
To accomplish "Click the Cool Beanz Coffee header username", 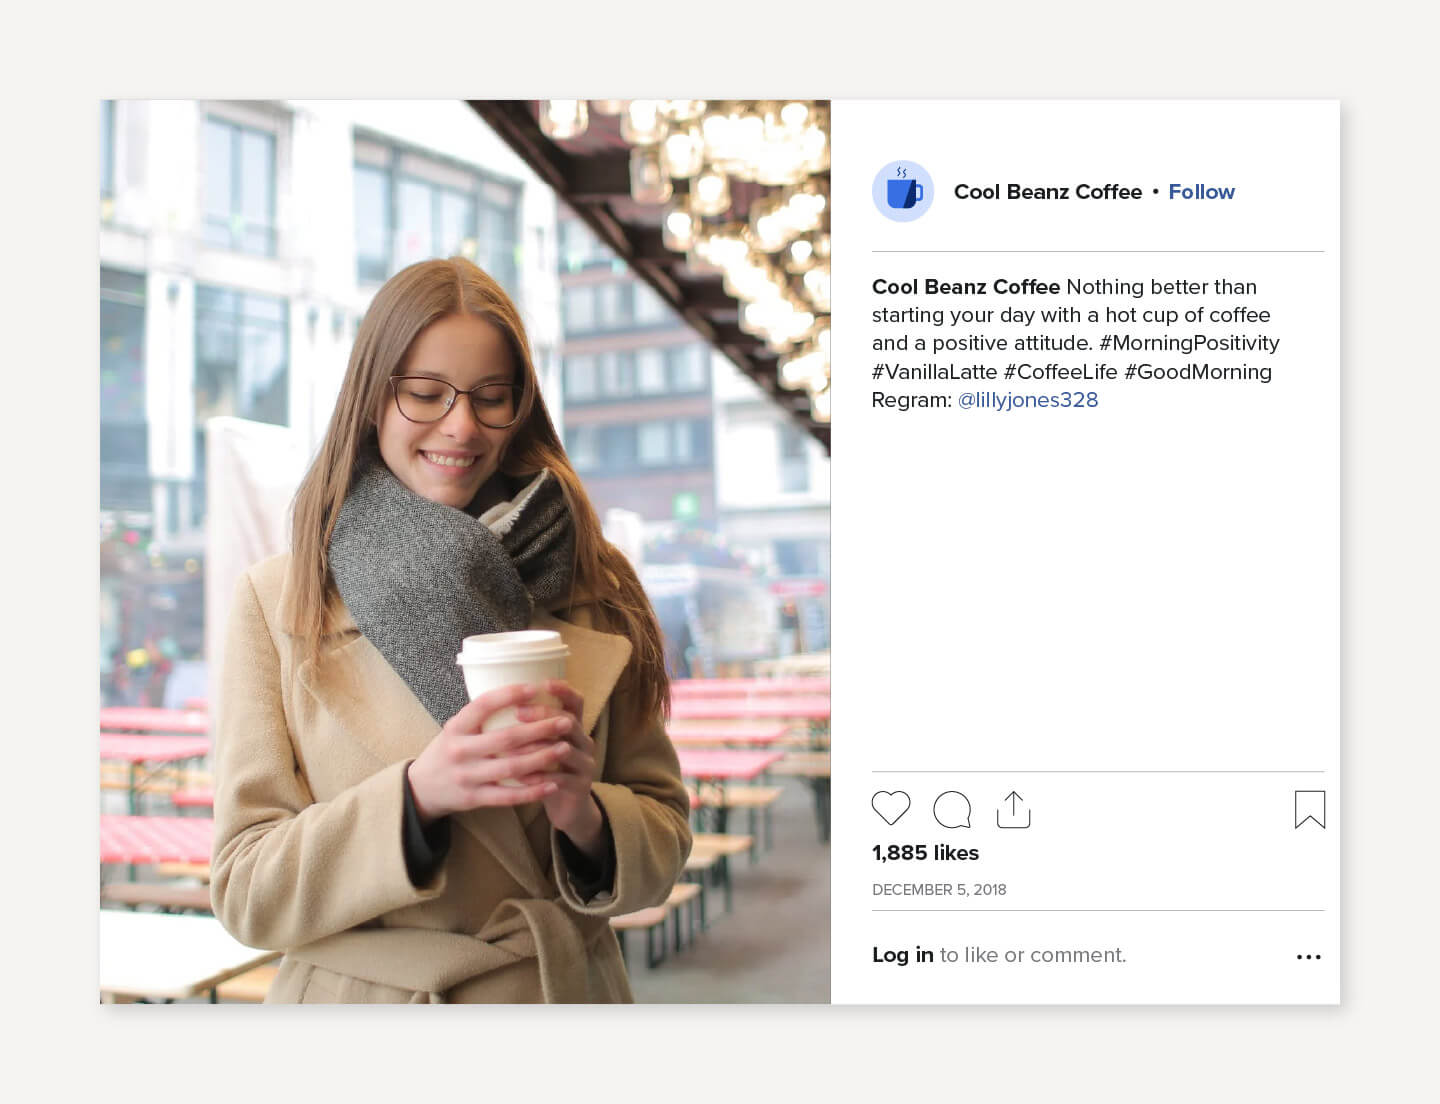I will click(x=1048, y=191).
